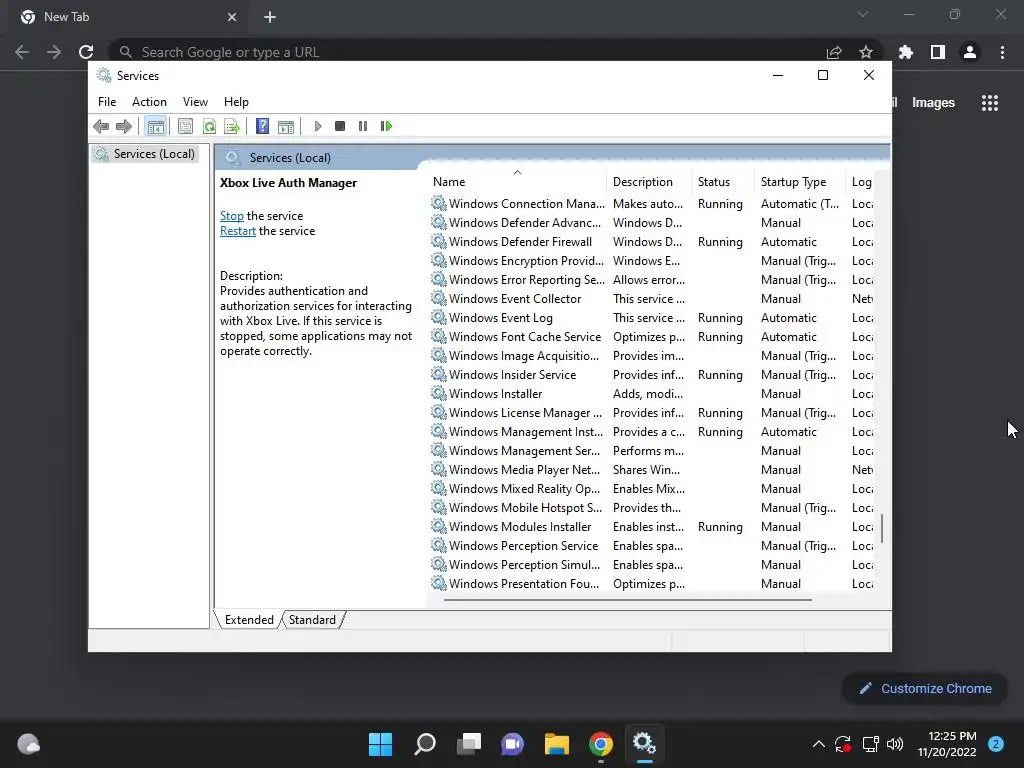The image size is (1024, 768).
Task: Open the Help toolbar icon
Action: (x=262, y=126)
